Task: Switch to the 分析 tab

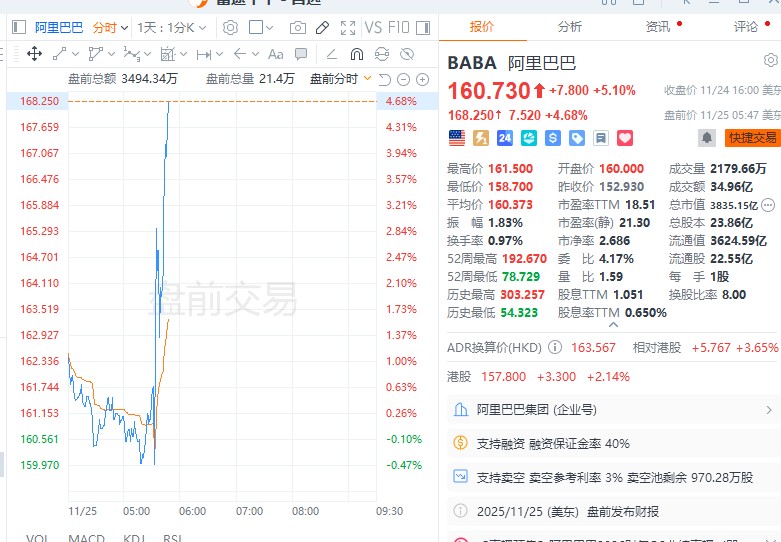Action: (x=569, y=27)
